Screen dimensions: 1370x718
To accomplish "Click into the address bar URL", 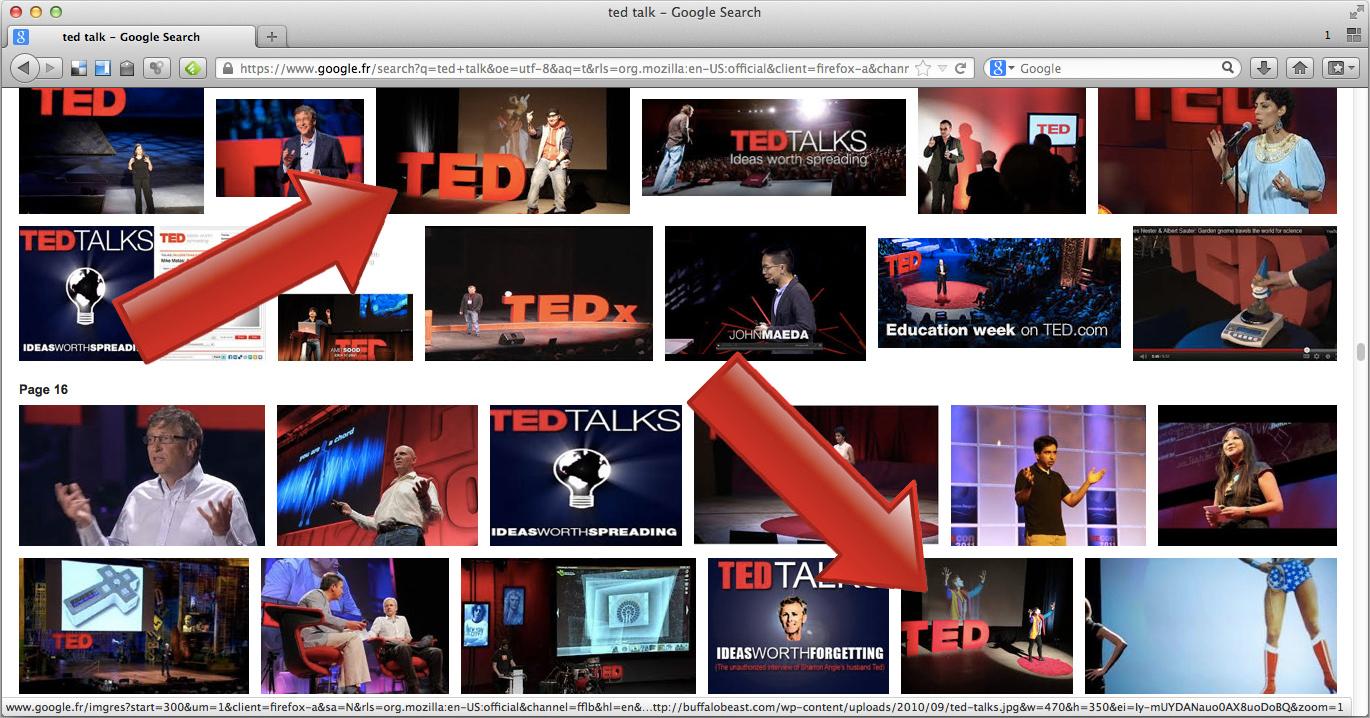I will (574, 69).
